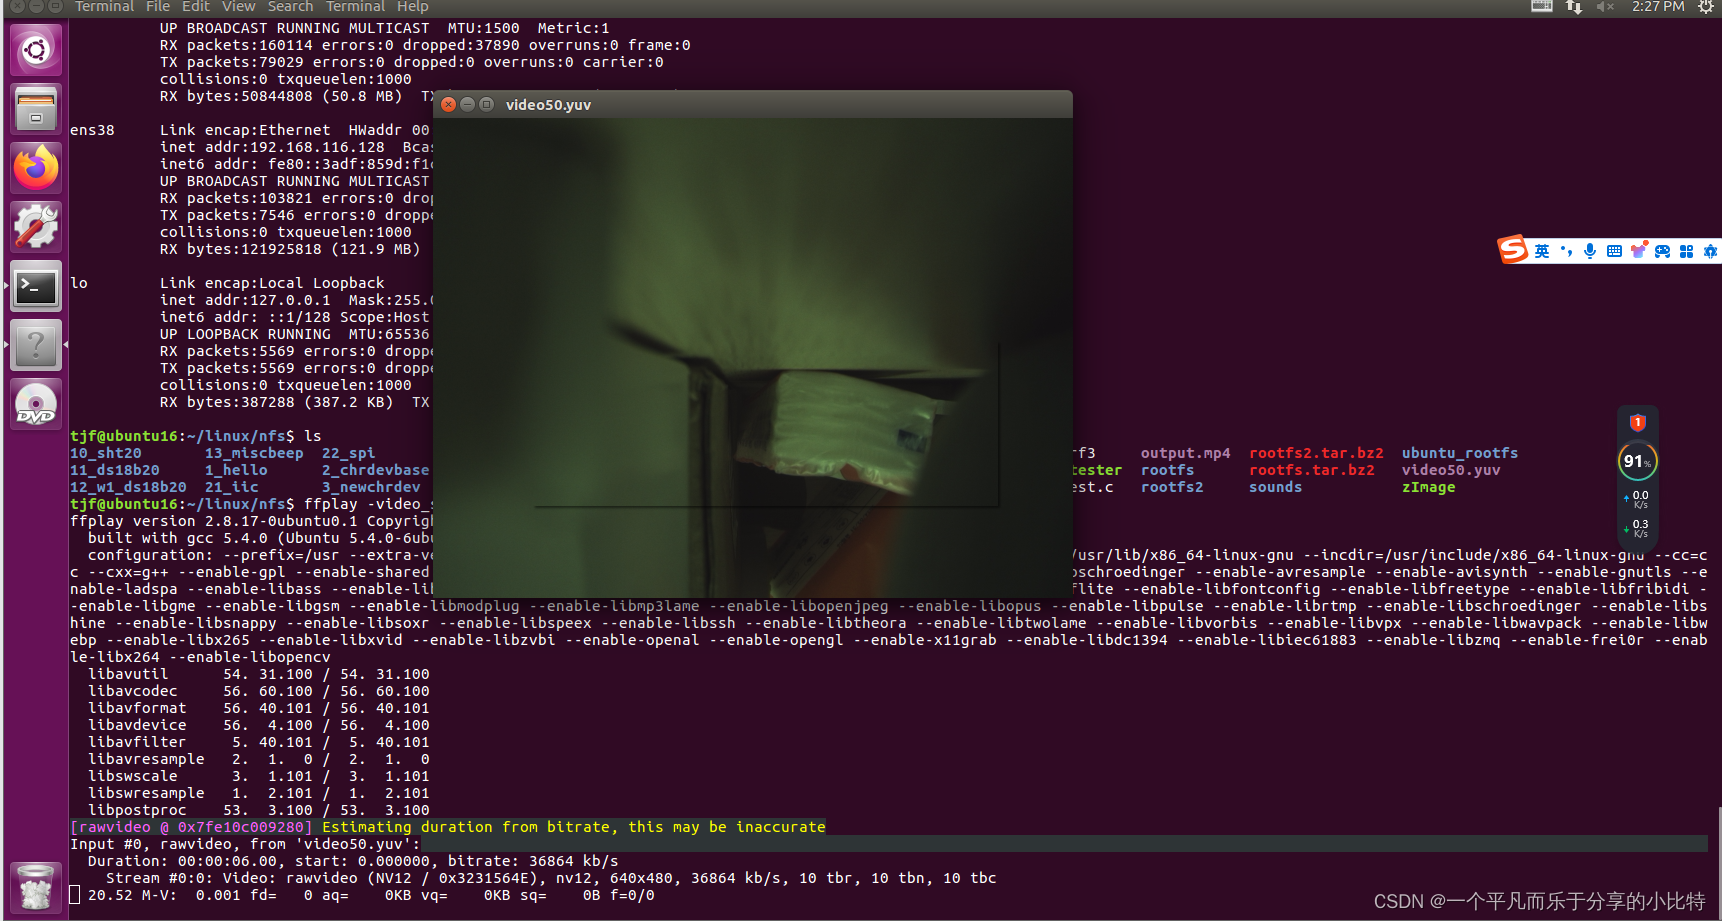The height and width of the screenshot is (921, 1722).
Task: Click 3_newchrdev in the ls listing
Action: point(371,487)
